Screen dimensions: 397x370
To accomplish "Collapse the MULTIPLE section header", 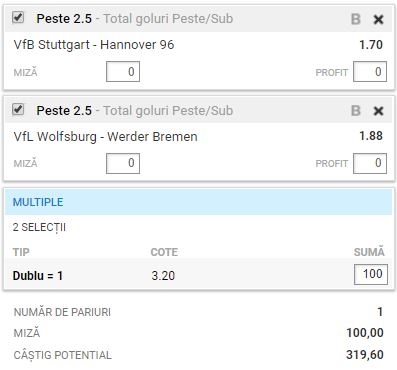I will tap(198, 202).
